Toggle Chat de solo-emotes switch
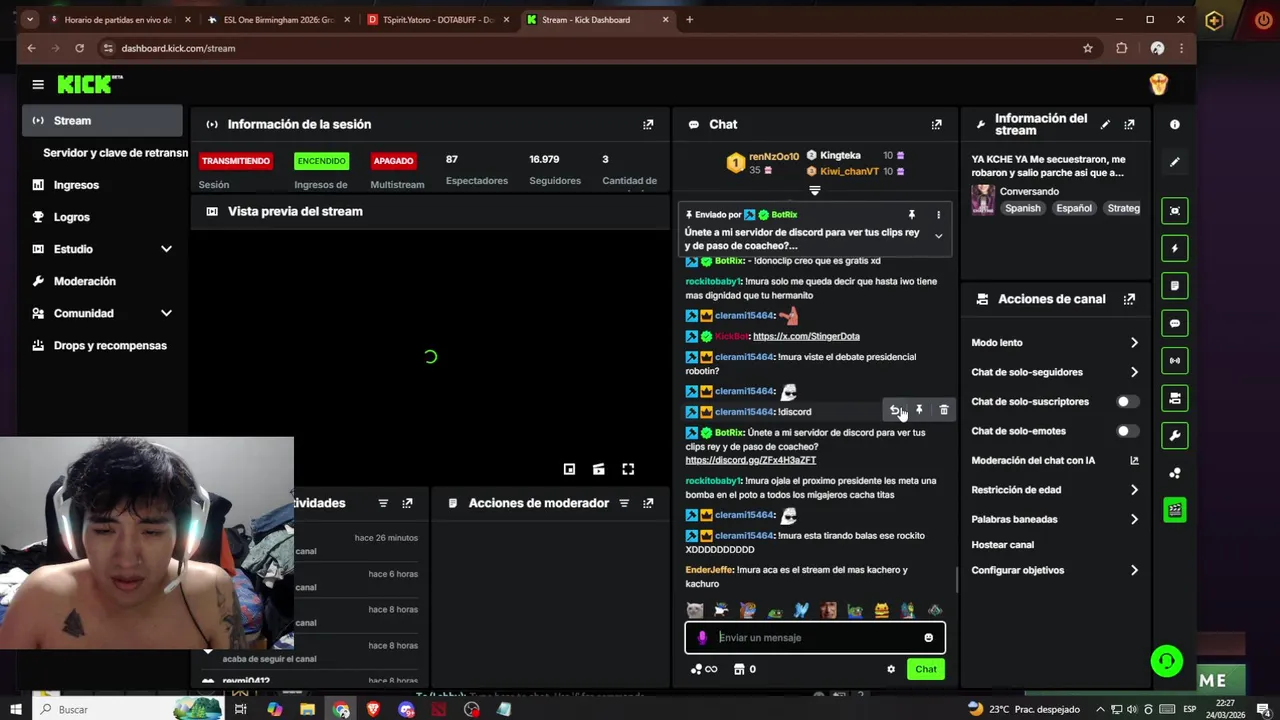Viewport: 1280px width, 720px height. coord(1127,431)
